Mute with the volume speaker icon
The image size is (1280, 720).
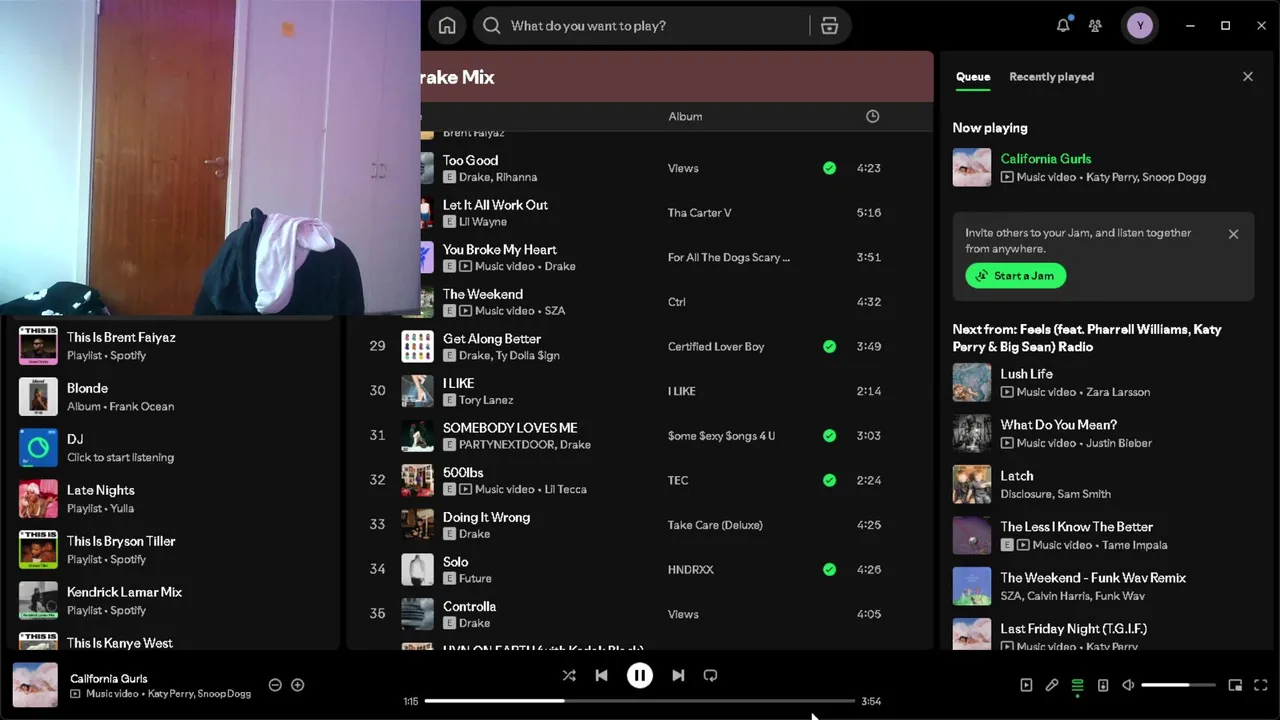1128,685
